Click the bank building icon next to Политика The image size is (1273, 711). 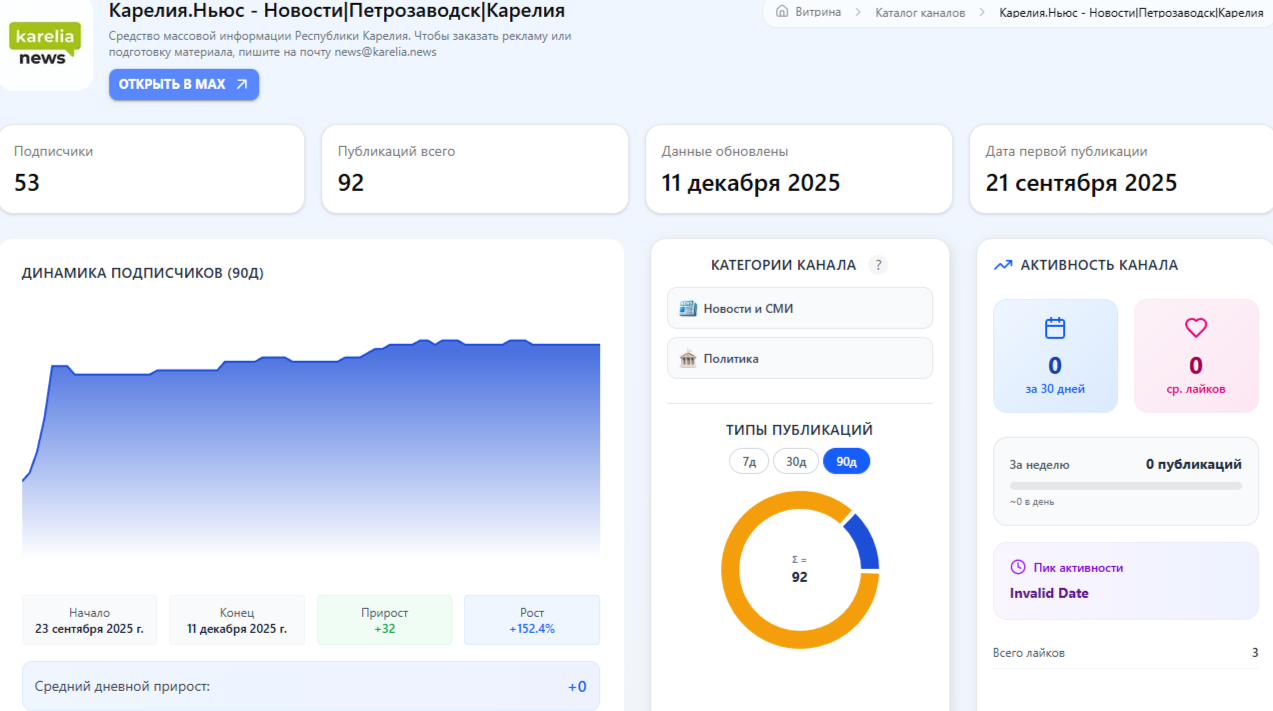(x=687, y=359)
